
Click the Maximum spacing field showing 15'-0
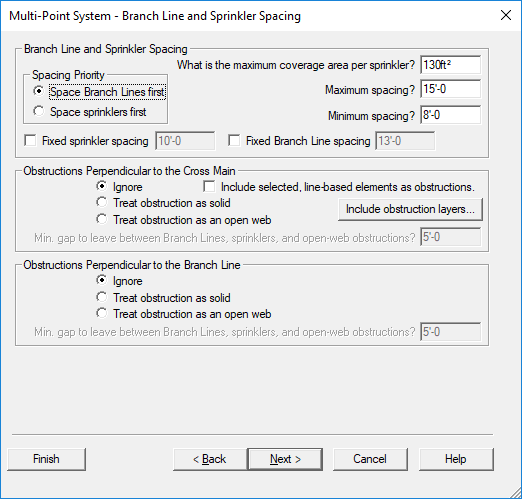[x=450, y=89]
